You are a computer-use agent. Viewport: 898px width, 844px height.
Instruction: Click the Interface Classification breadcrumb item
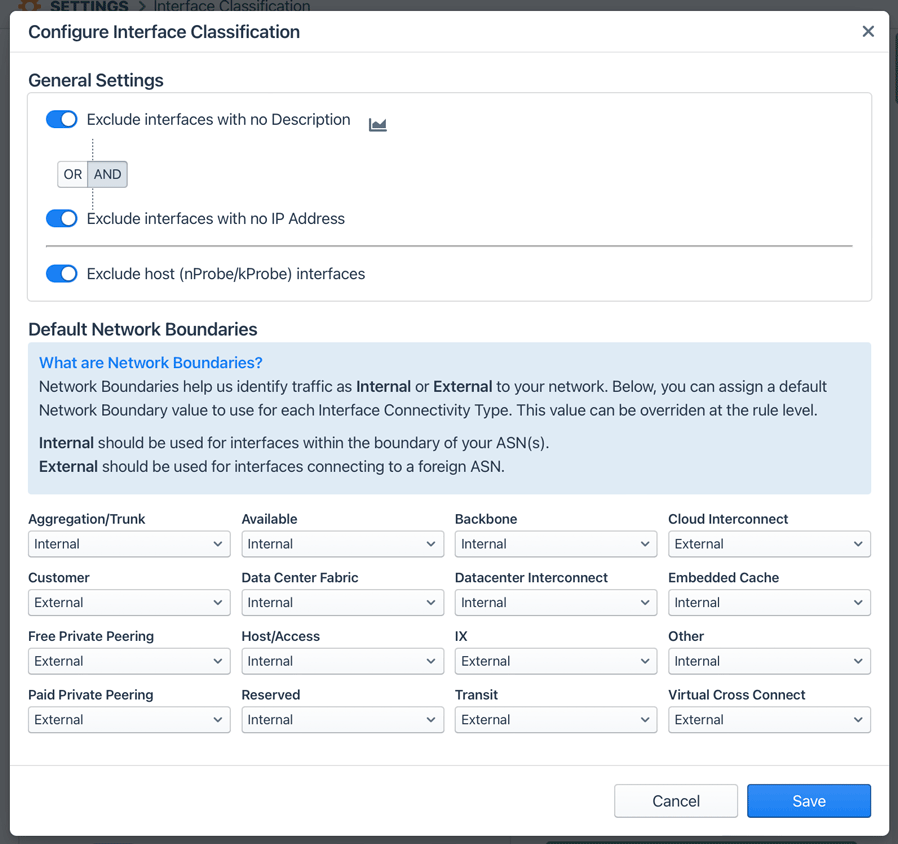pos(232,4)
